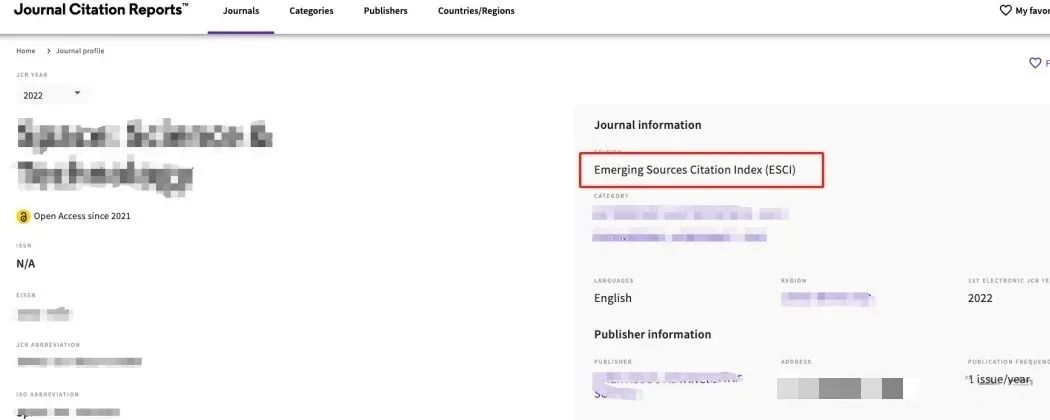The width and height of the screenshot is (1050, 420).
Task: Click the Journal information heading
Action: point(648,125)
